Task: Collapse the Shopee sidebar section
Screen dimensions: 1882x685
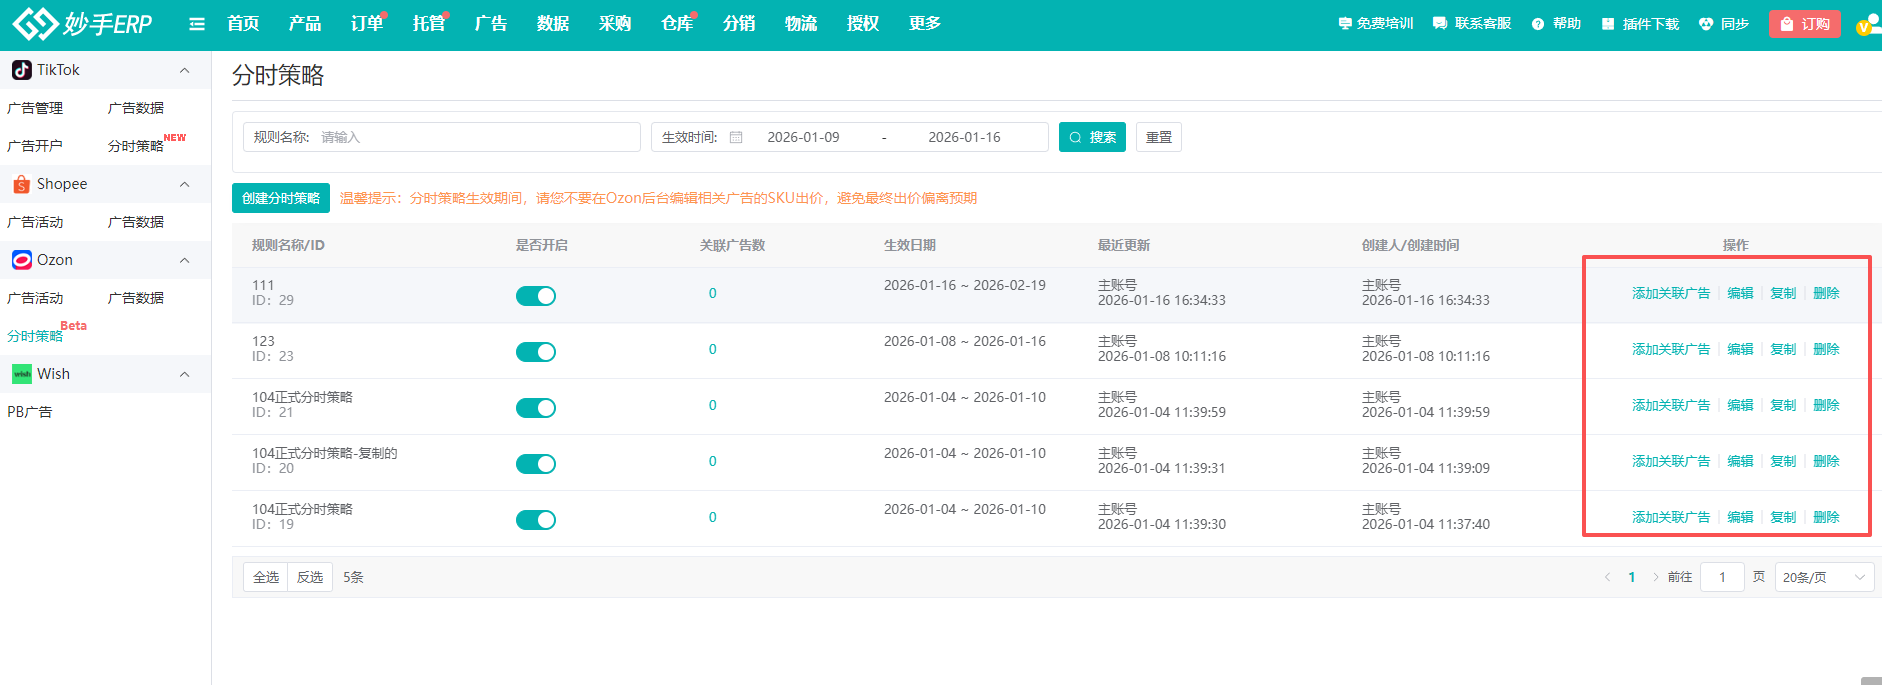Action: (184, 184)
